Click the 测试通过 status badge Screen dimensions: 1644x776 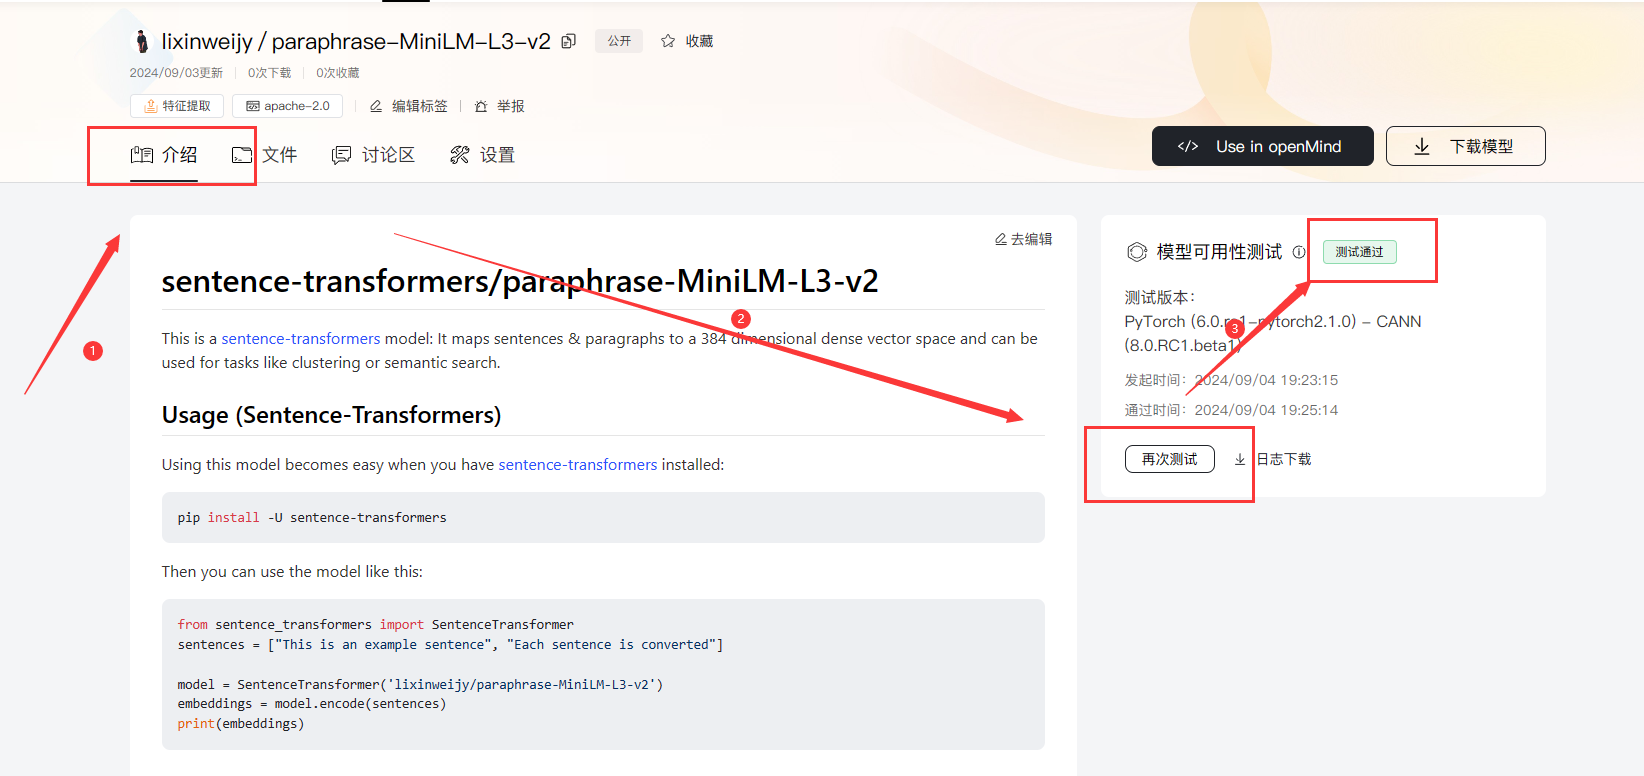tap(1359, 252)
